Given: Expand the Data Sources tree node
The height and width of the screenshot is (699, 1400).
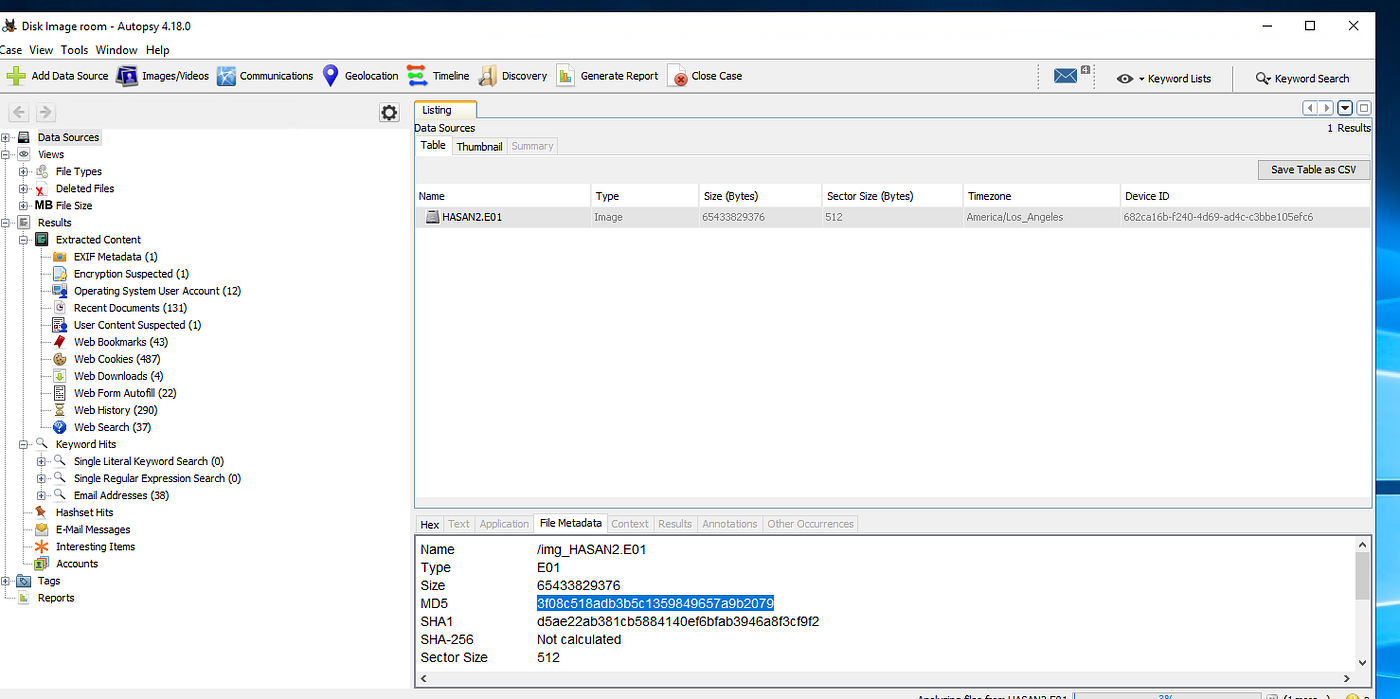Looking at the screenshot, I should click(x=6, y=137).
